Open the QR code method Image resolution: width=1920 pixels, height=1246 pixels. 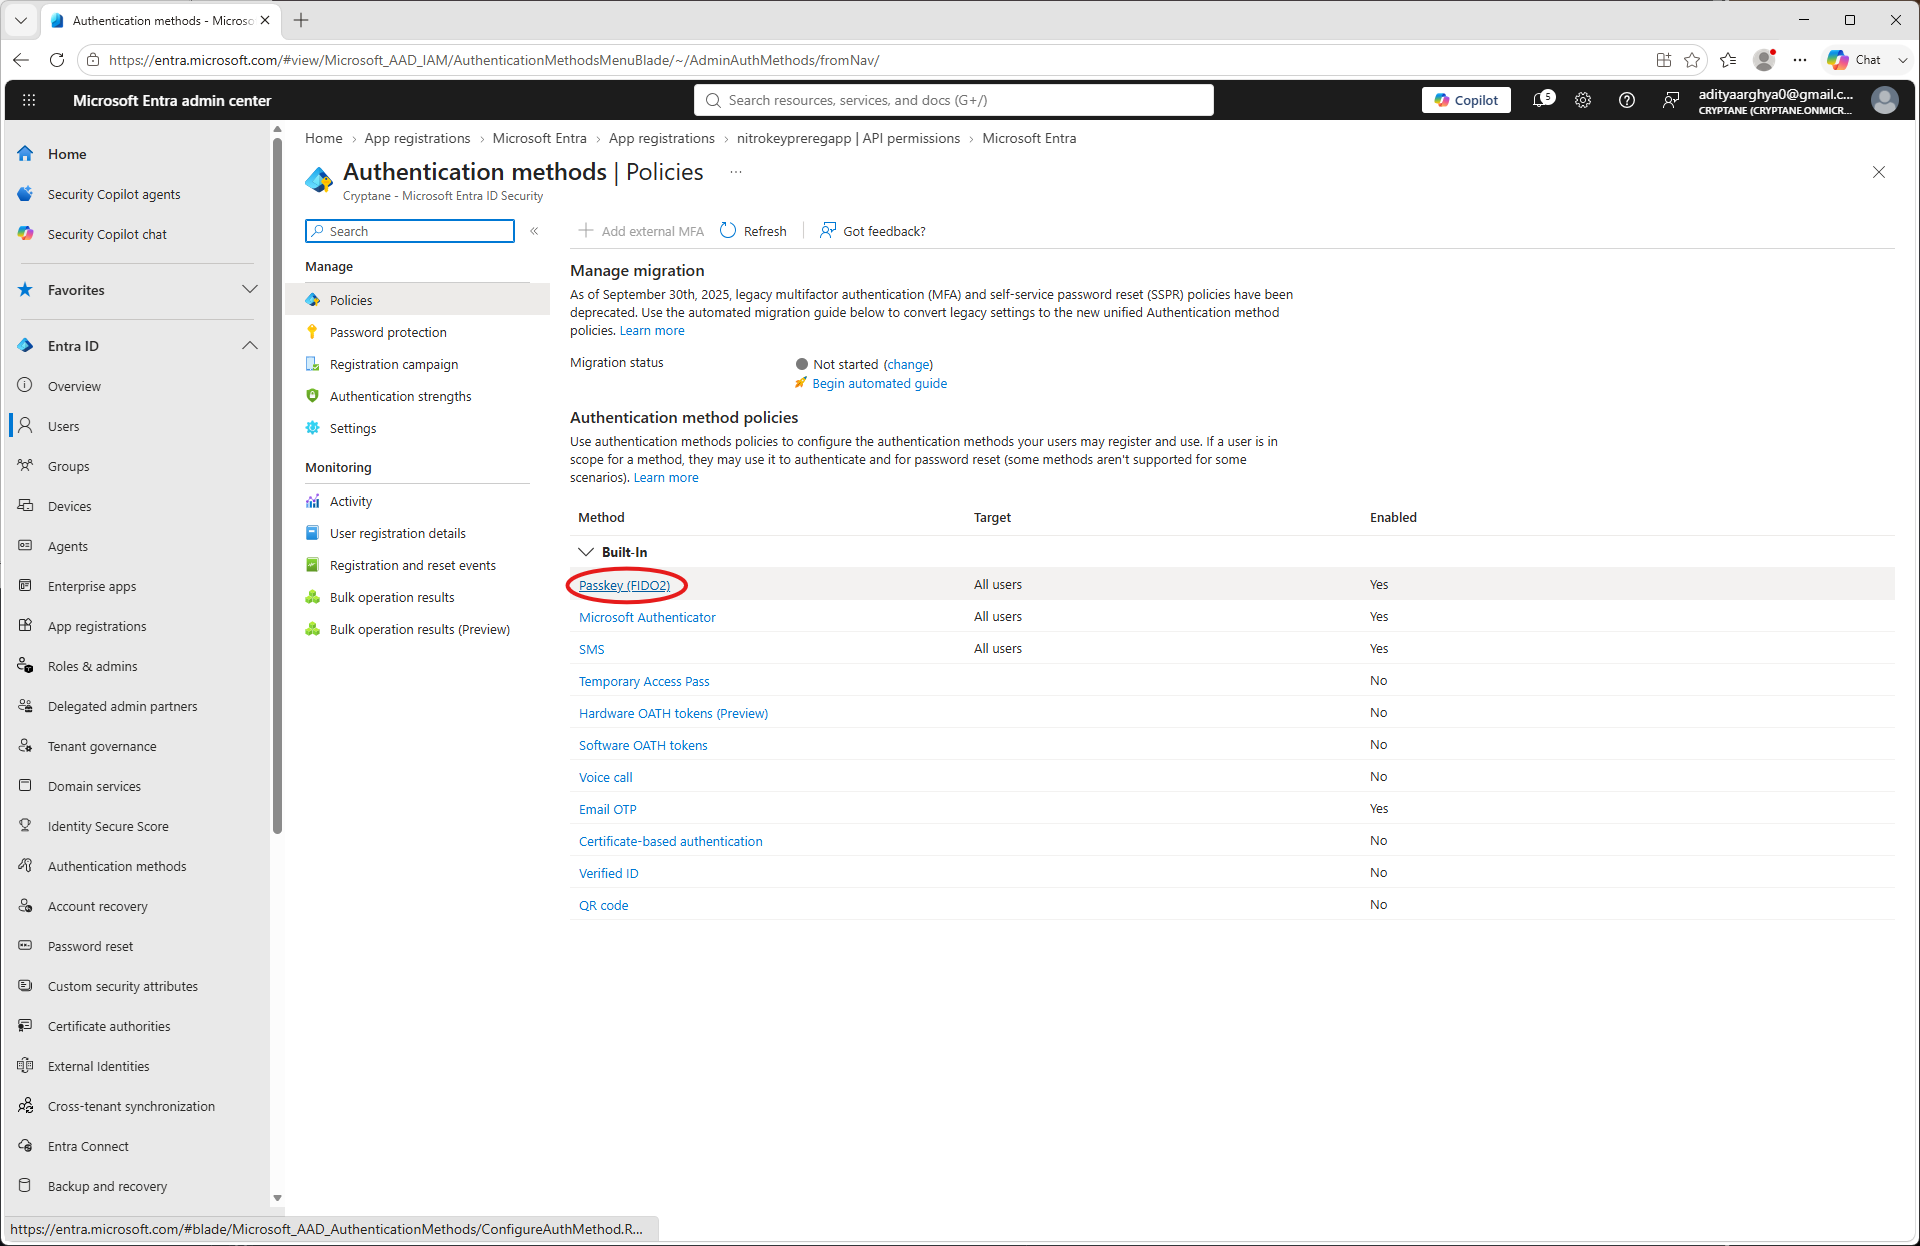coord(604,905)
